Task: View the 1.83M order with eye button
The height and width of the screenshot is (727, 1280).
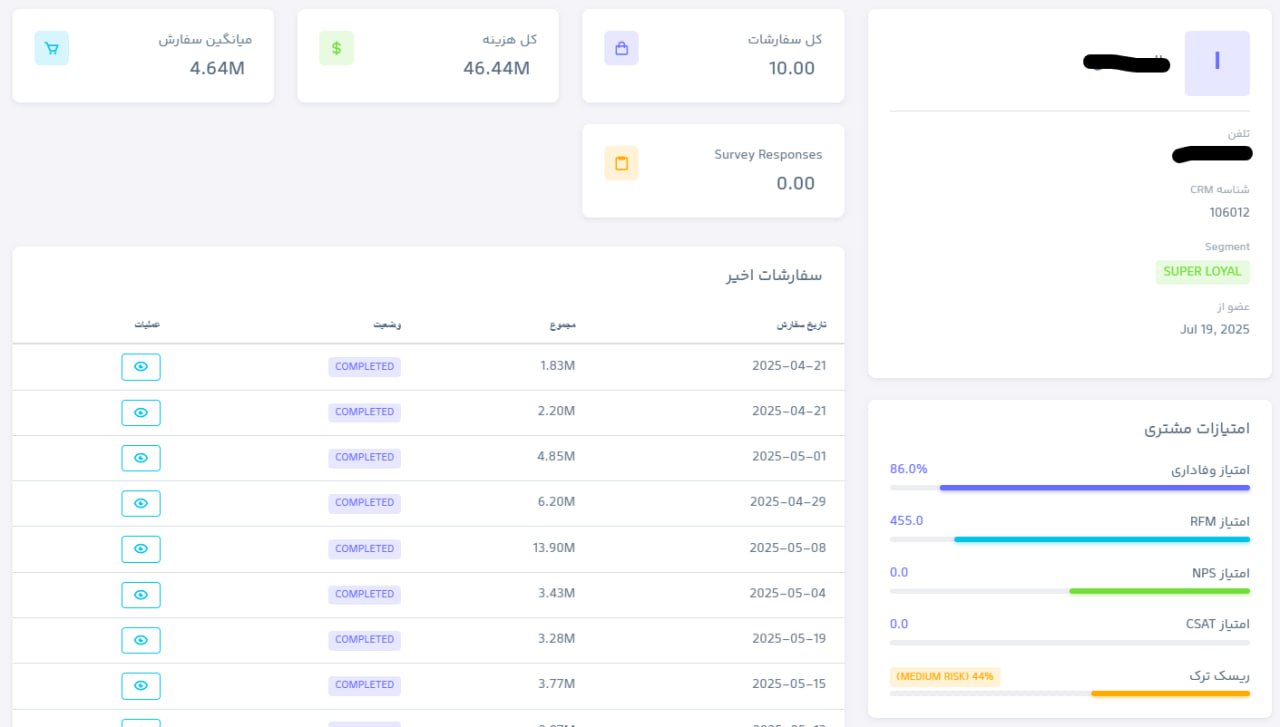Action: click(141, 367)
